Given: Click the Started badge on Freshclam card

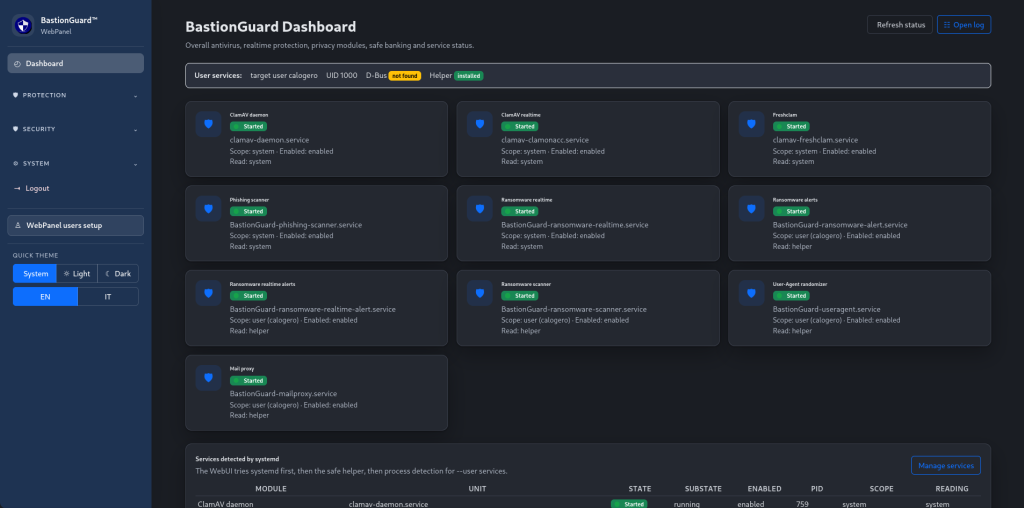Looking at the screenshot, I should pyautogui.click(x=792, y=127).
